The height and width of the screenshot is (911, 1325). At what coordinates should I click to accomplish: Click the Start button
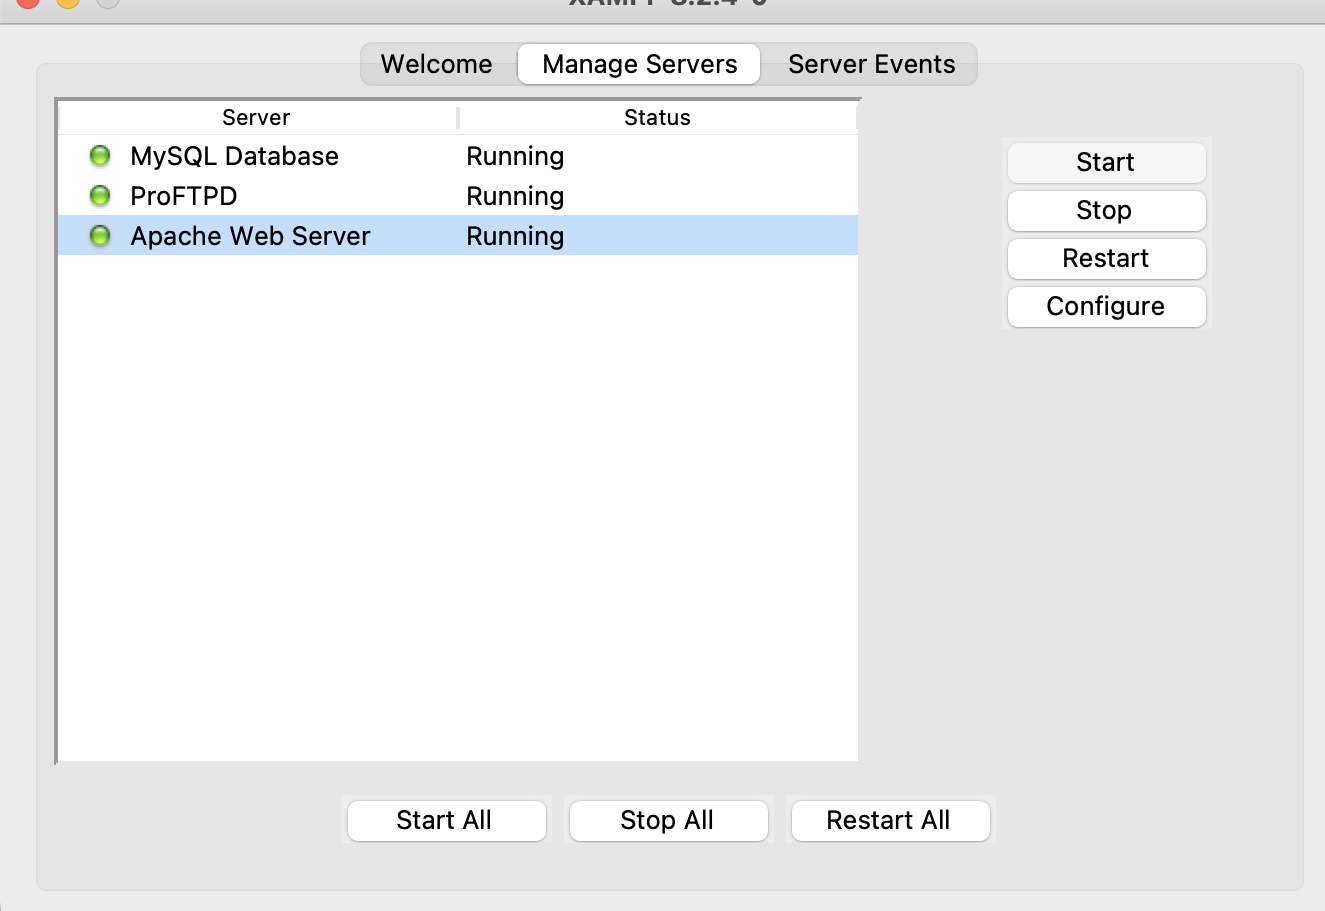(x=1106, y=163)
